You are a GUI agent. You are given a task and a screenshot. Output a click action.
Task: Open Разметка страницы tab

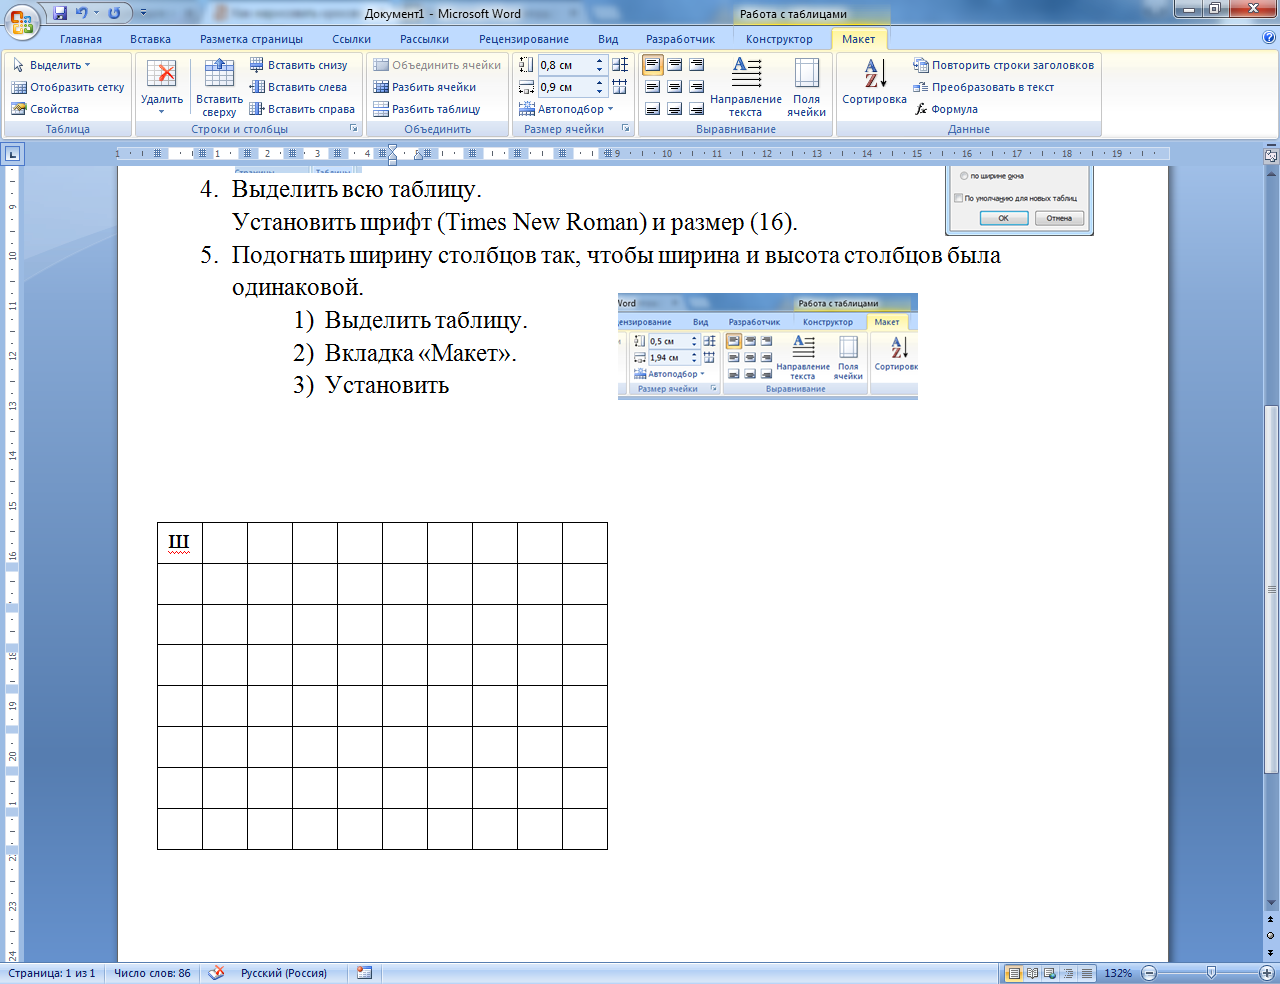coord(251,39)
